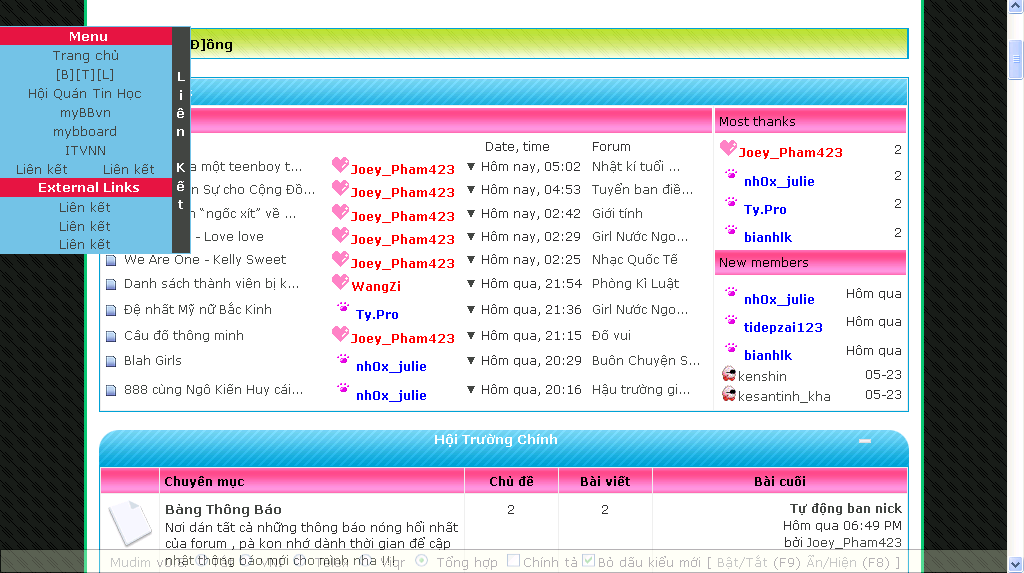Click the heart icon next to WangZi
The width and height of the screenshot is (1024, 573).
[340, 283]
